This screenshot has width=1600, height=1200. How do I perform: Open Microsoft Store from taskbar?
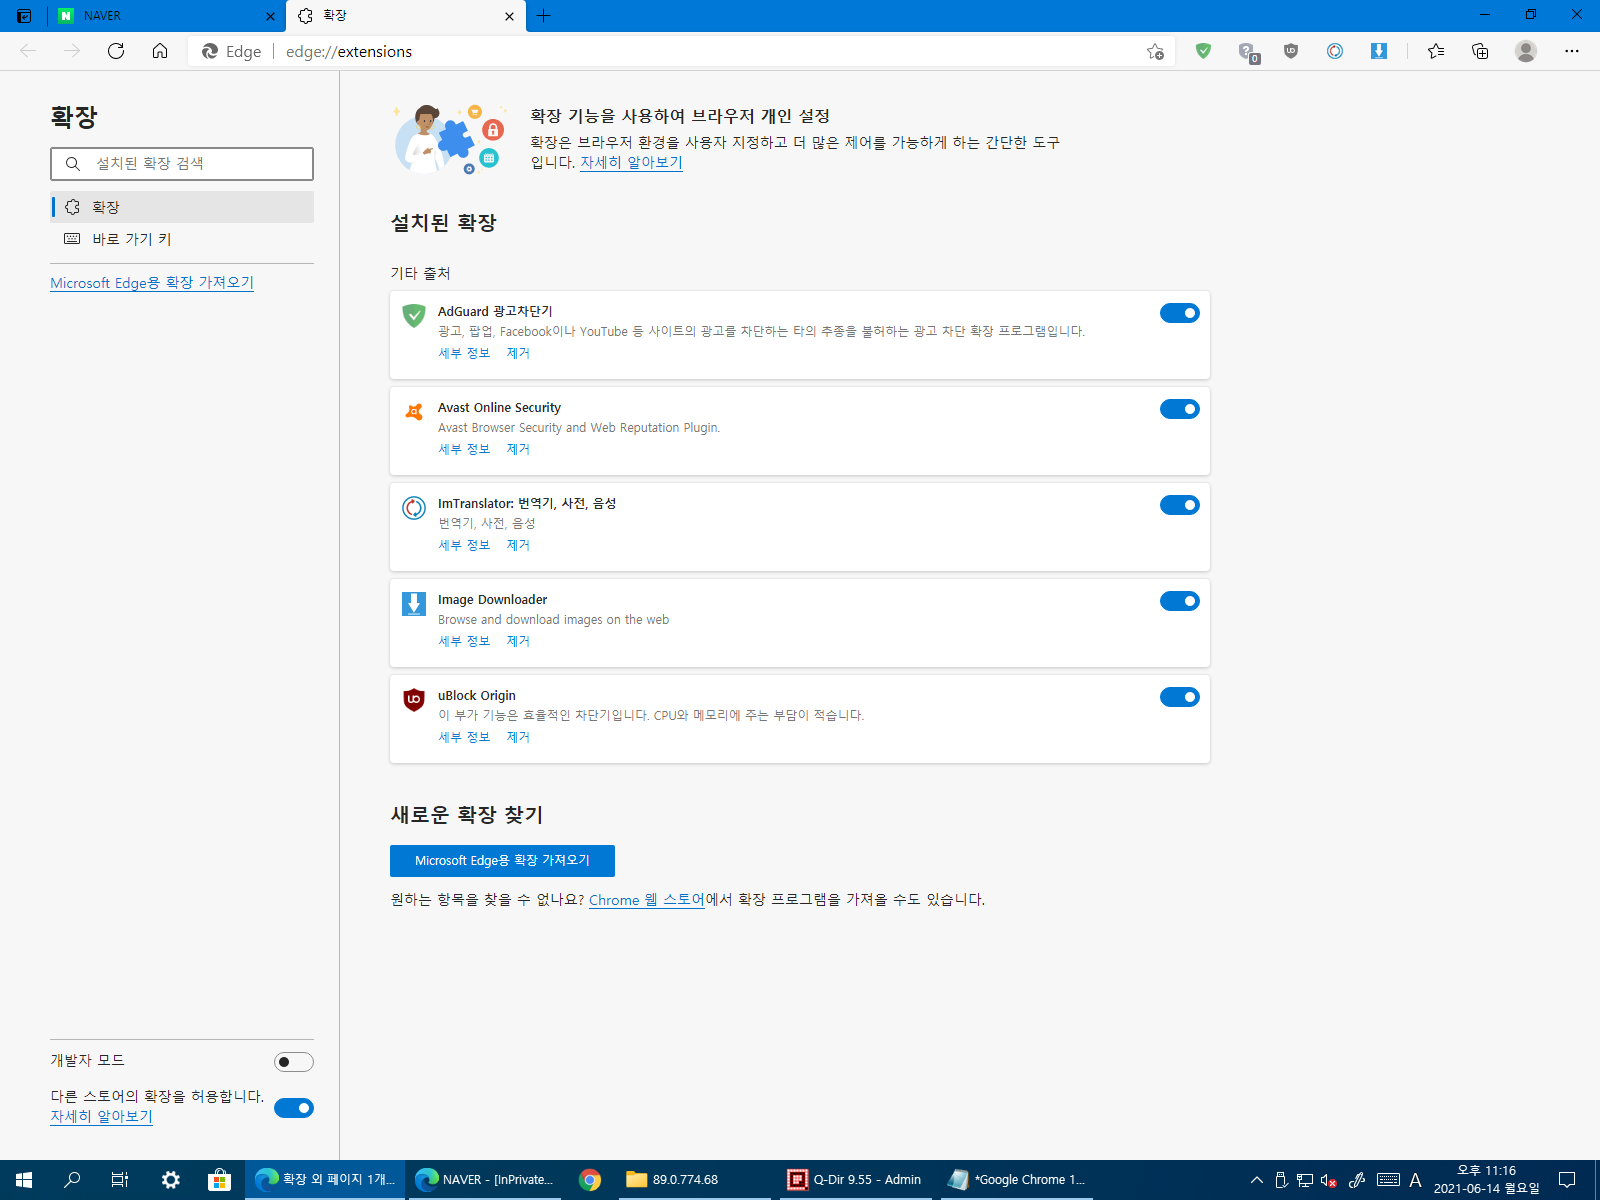click(219, 1180)
